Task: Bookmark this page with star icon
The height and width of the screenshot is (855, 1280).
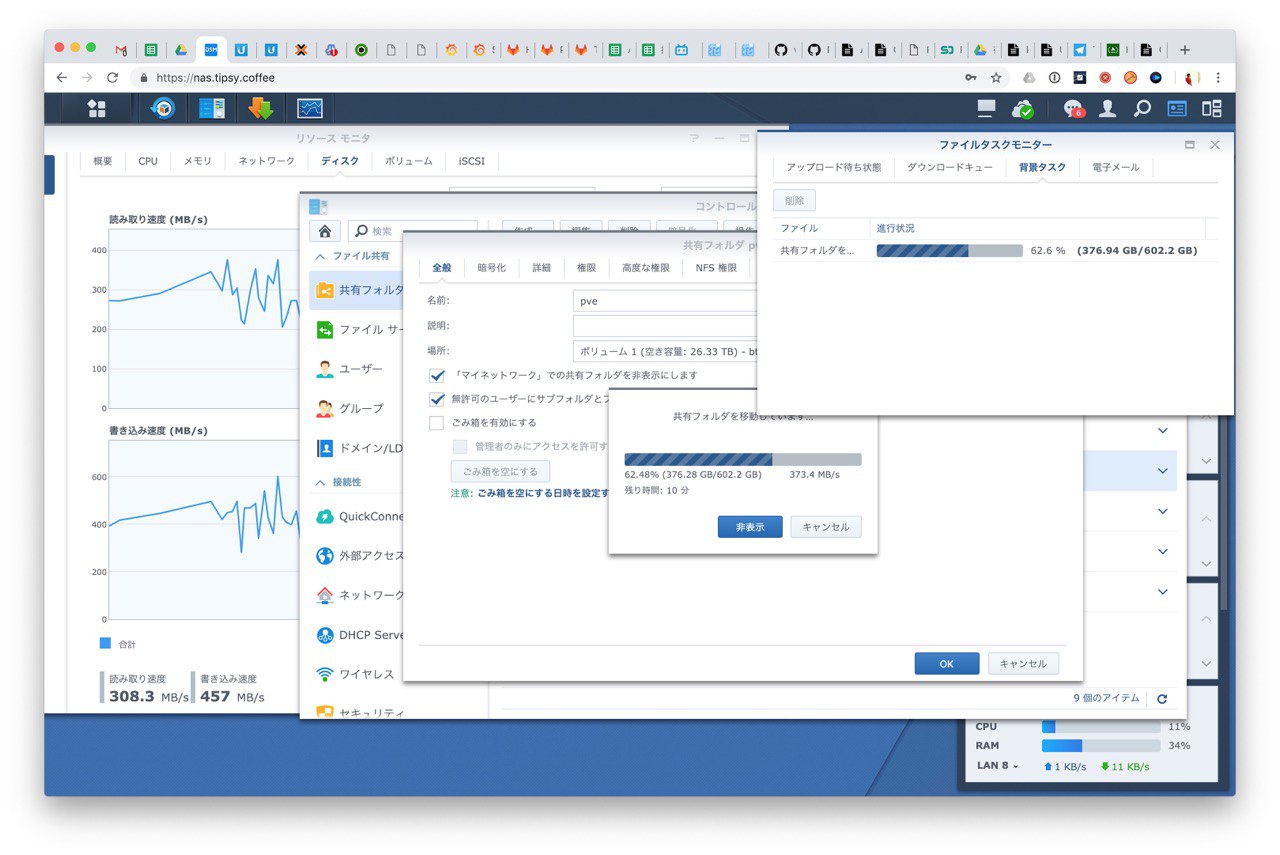Action: [x=996, y=77]
